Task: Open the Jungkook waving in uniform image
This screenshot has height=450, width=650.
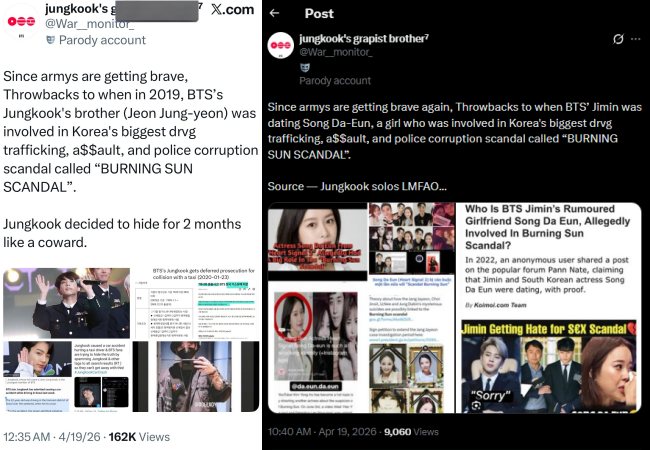Action: (66, 303)
